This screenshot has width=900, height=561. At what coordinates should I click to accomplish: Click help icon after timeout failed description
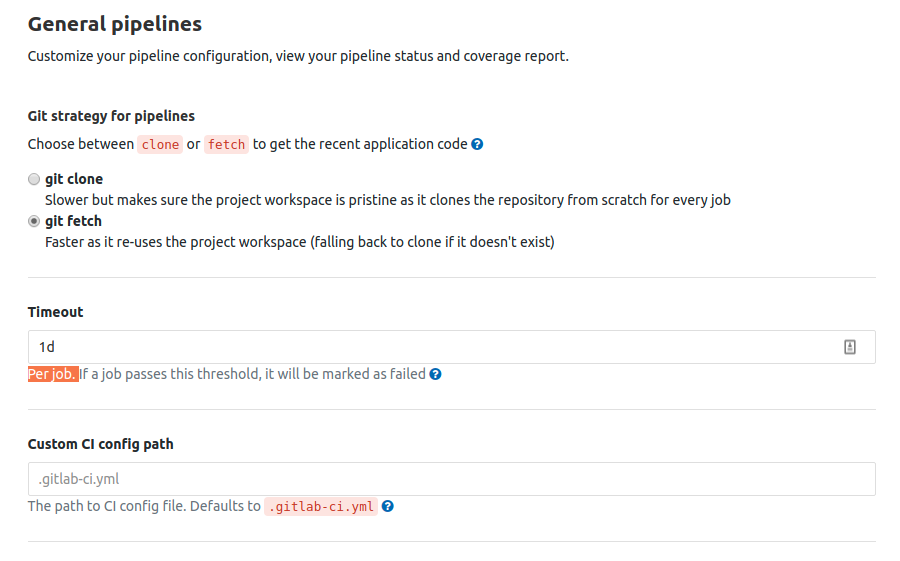click(x=436, y=374)
